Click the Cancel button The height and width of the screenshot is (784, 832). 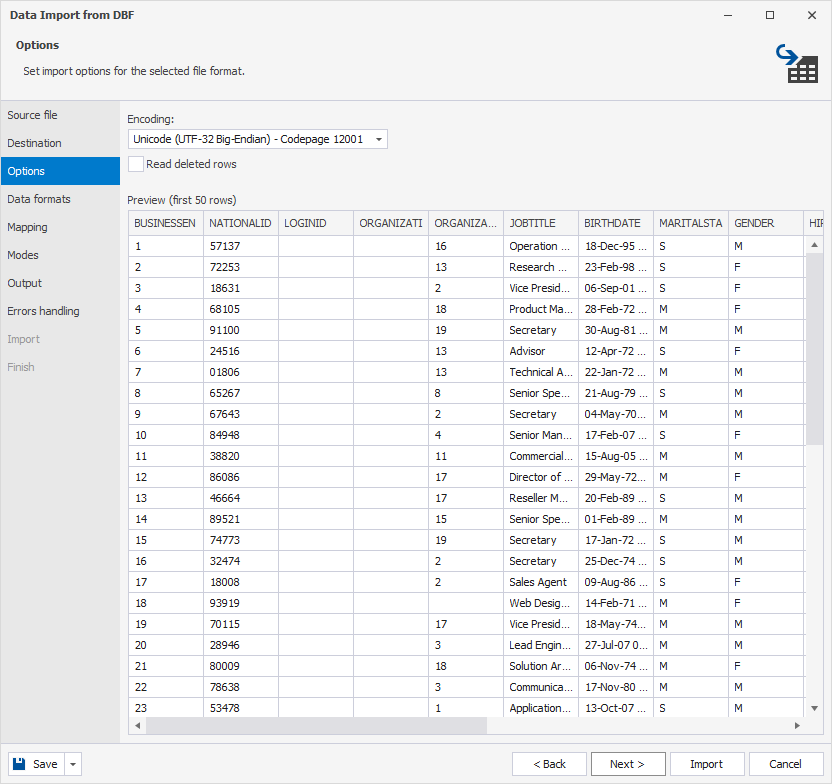(786, 764)
